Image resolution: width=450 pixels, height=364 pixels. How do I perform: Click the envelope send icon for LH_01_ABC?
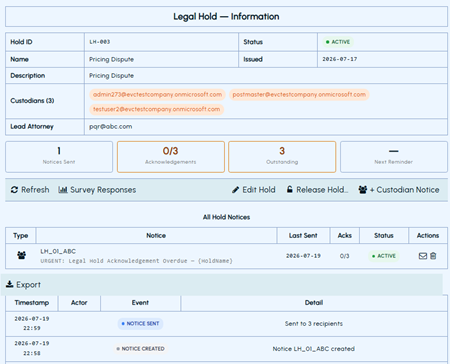[x=423, y=256]
